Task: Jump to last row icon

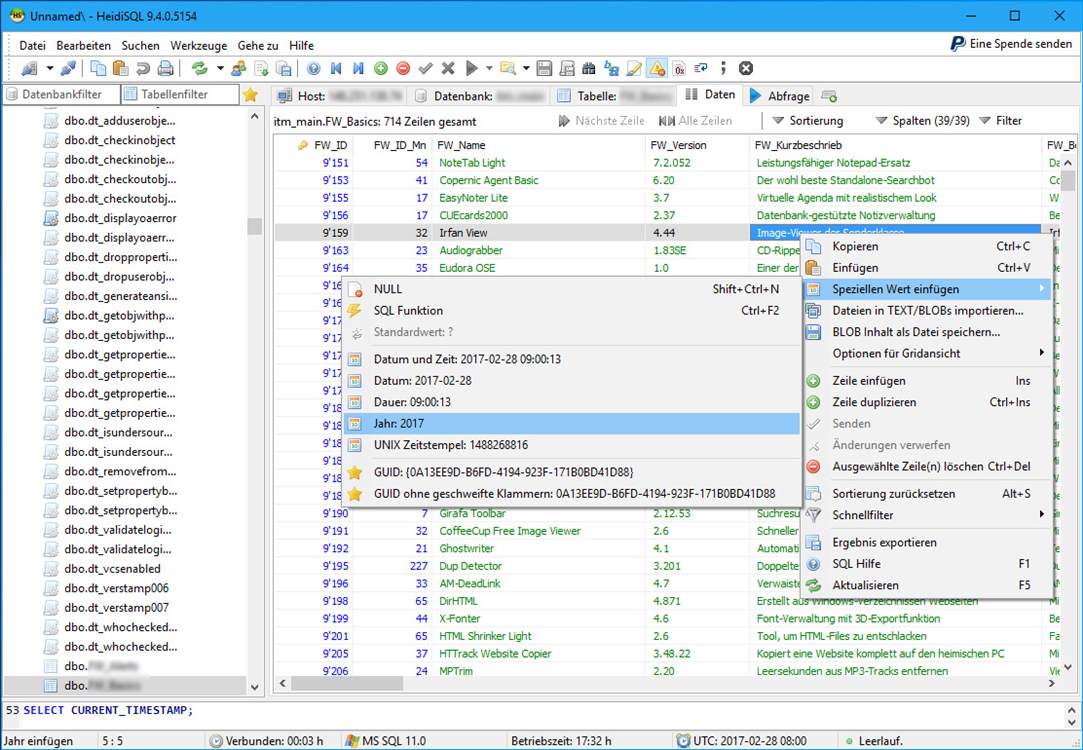Action: tap(358, 68)
